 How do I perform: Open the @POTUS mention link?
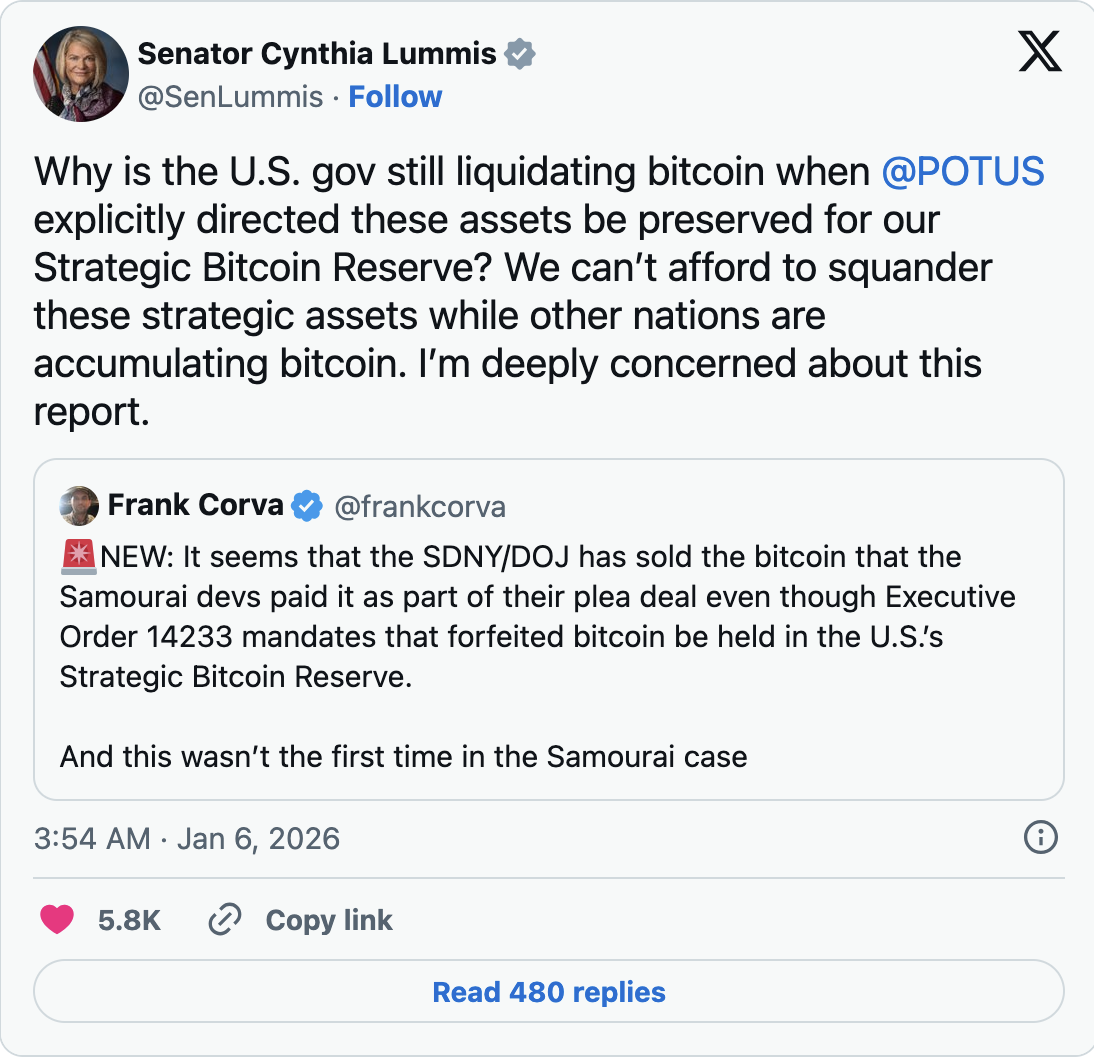[x=963, y=172]
